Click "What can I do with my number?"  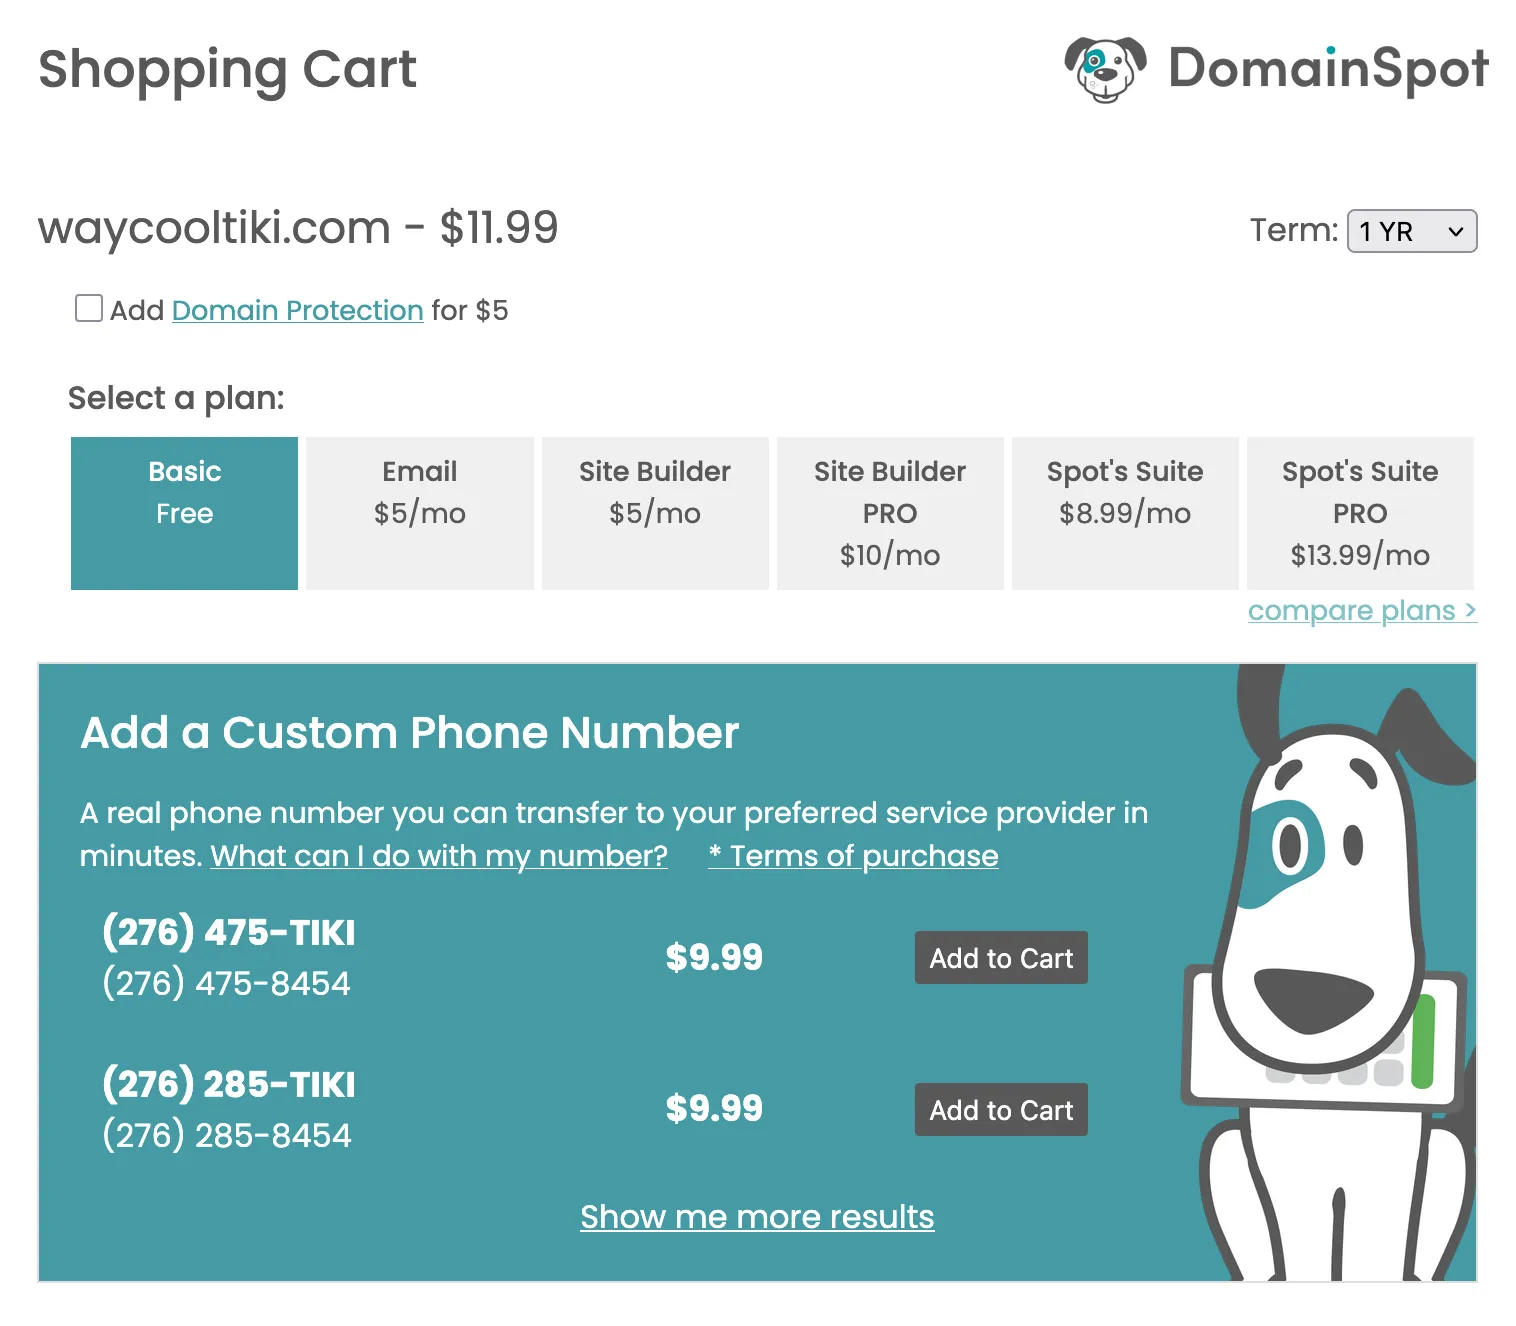439,856
